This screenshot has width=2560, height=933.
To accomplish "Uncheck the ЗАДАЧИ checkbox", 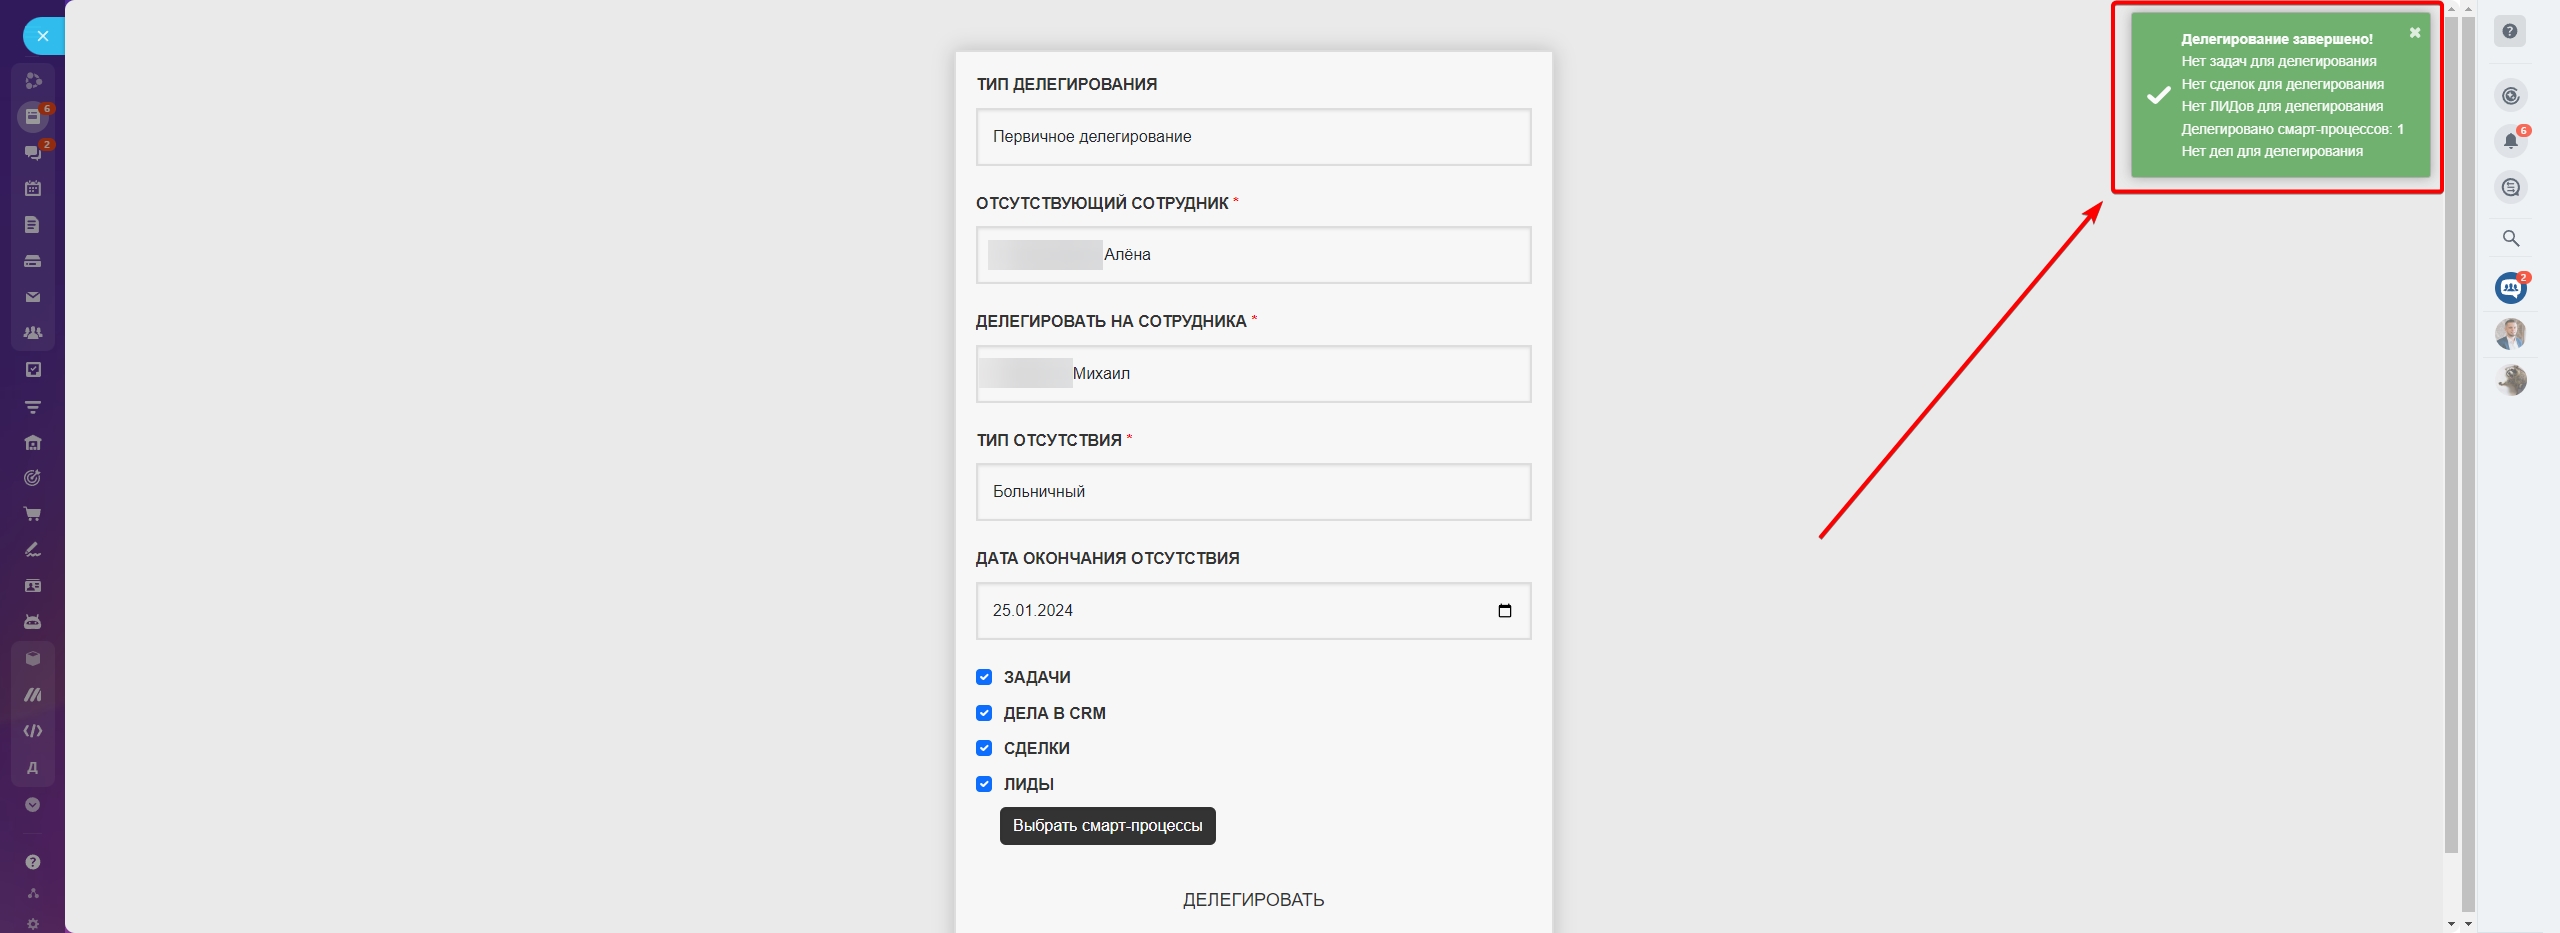I will click(984, 677).
